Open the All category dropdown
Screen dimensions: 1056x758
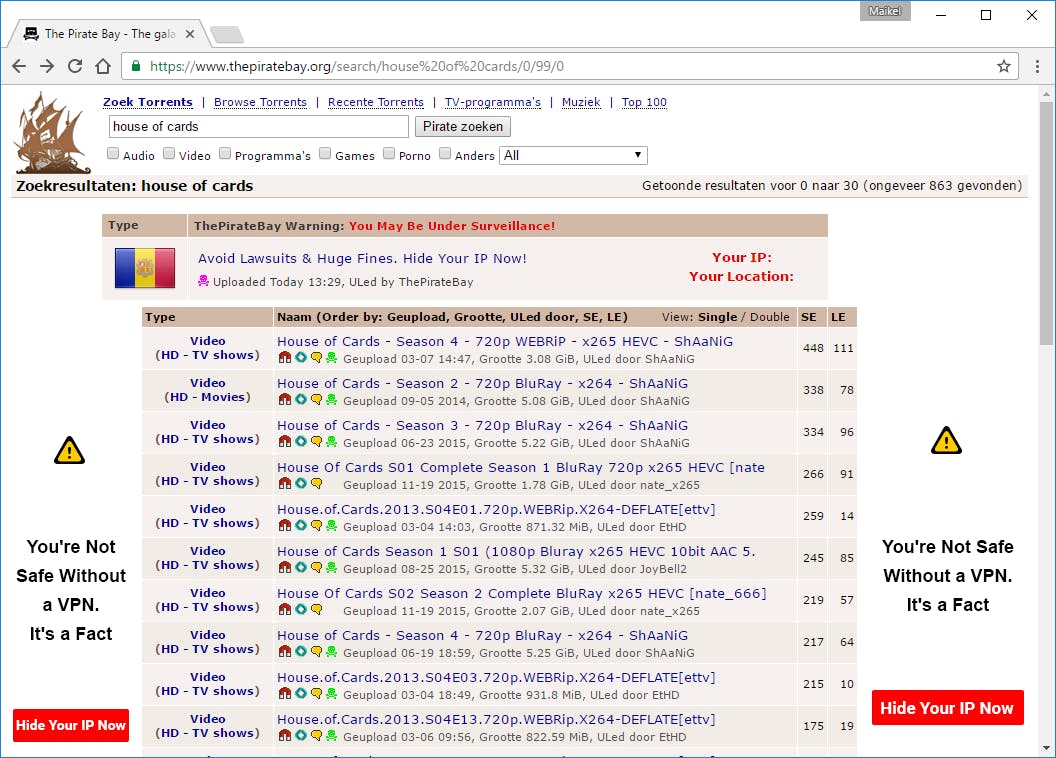573,156
